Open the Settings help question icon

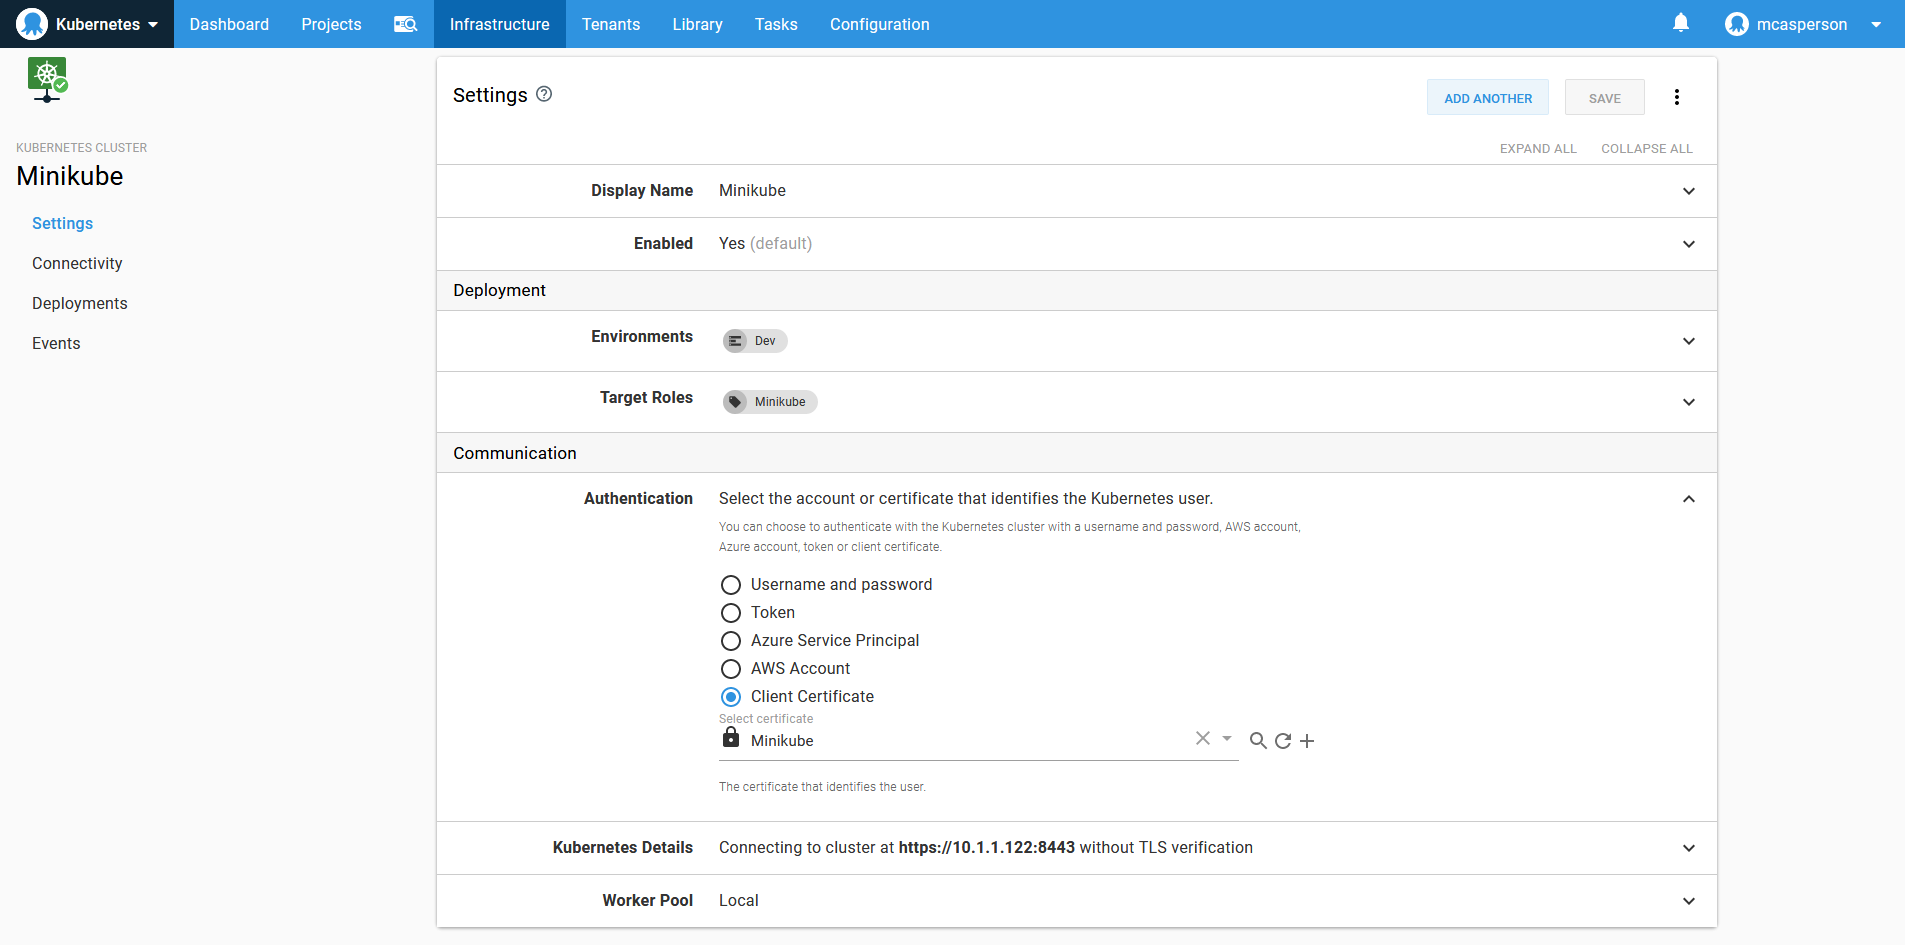coord(544,94)
